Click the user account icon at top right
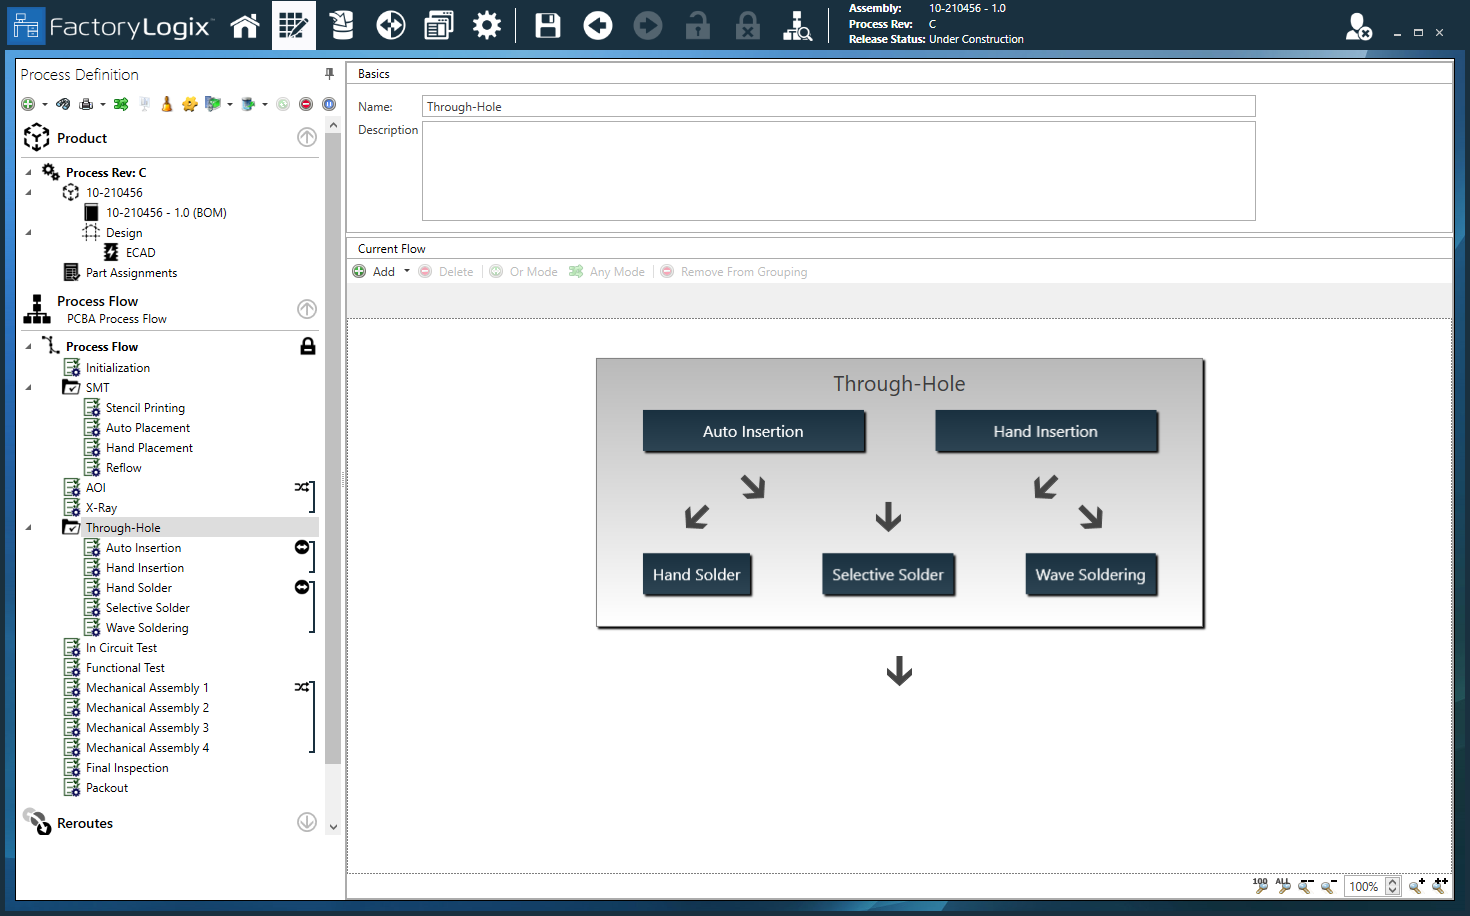 click(x=1358, y=27)
